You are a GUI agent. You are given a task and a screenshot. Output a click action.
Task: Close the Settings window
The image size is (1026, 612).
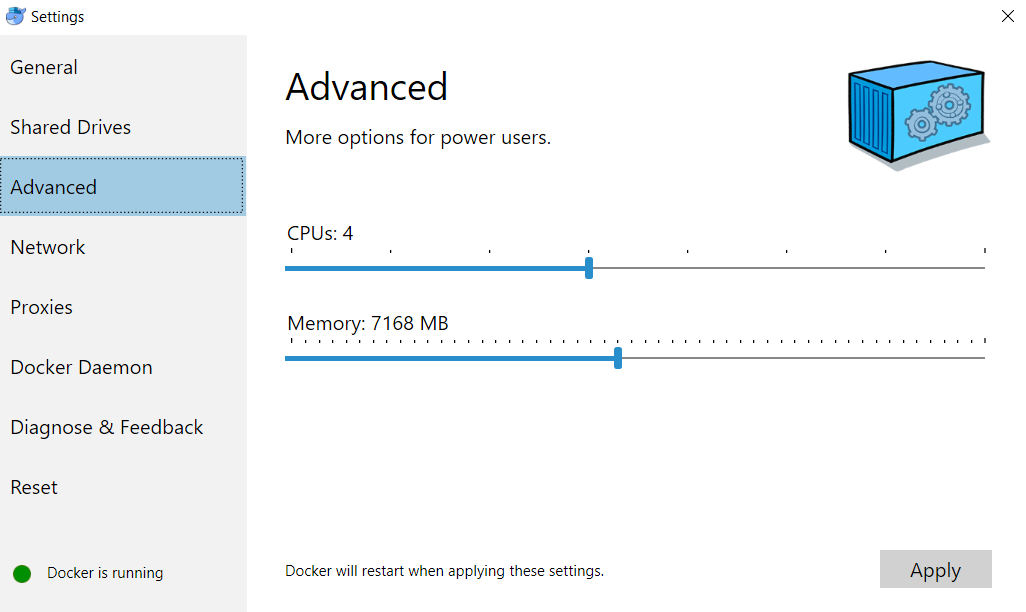click(x=1007, y=16)
